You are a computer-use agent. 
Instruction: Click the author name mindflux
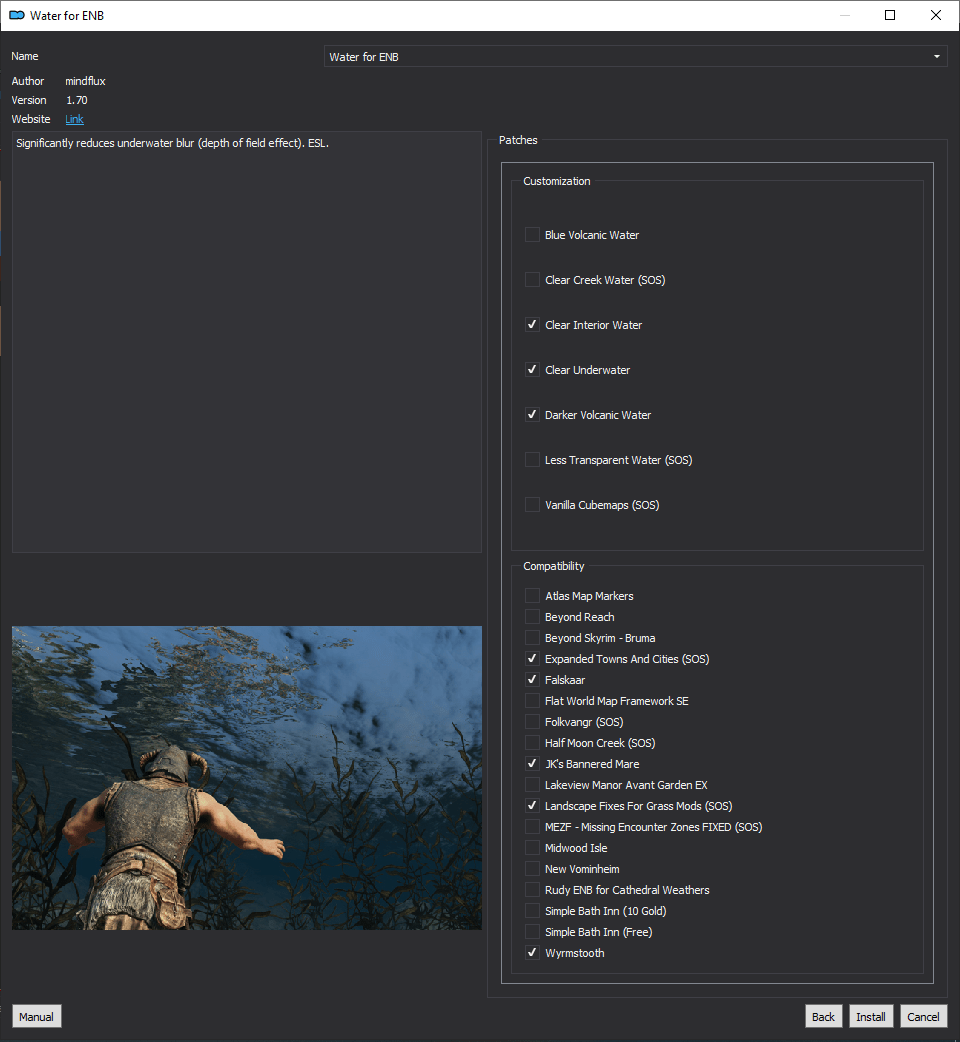tap(85, 81)
